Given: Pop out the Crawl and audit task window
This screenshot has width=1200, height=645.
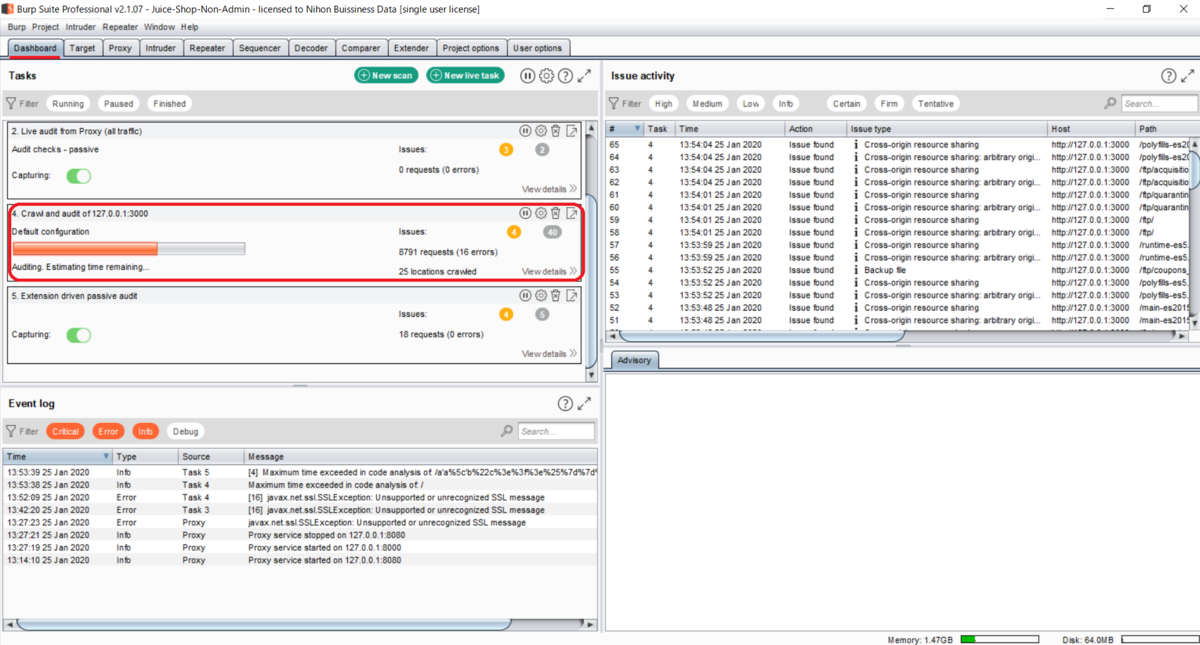Looking at the screenshot, I should click(x=572, y=213).
